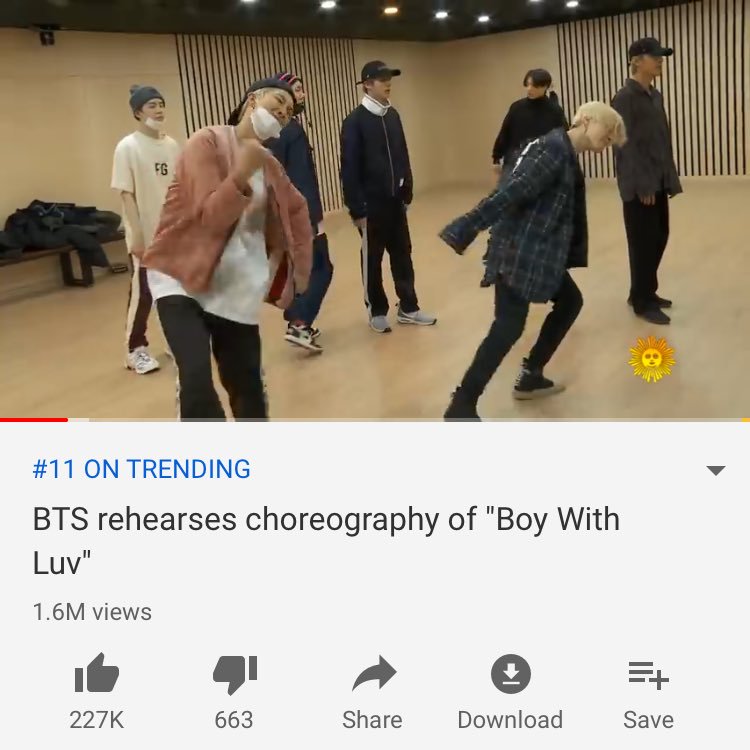Click the circular Download arrow icon
This screenshot has width=750, height=750.
tap(511, 674)
